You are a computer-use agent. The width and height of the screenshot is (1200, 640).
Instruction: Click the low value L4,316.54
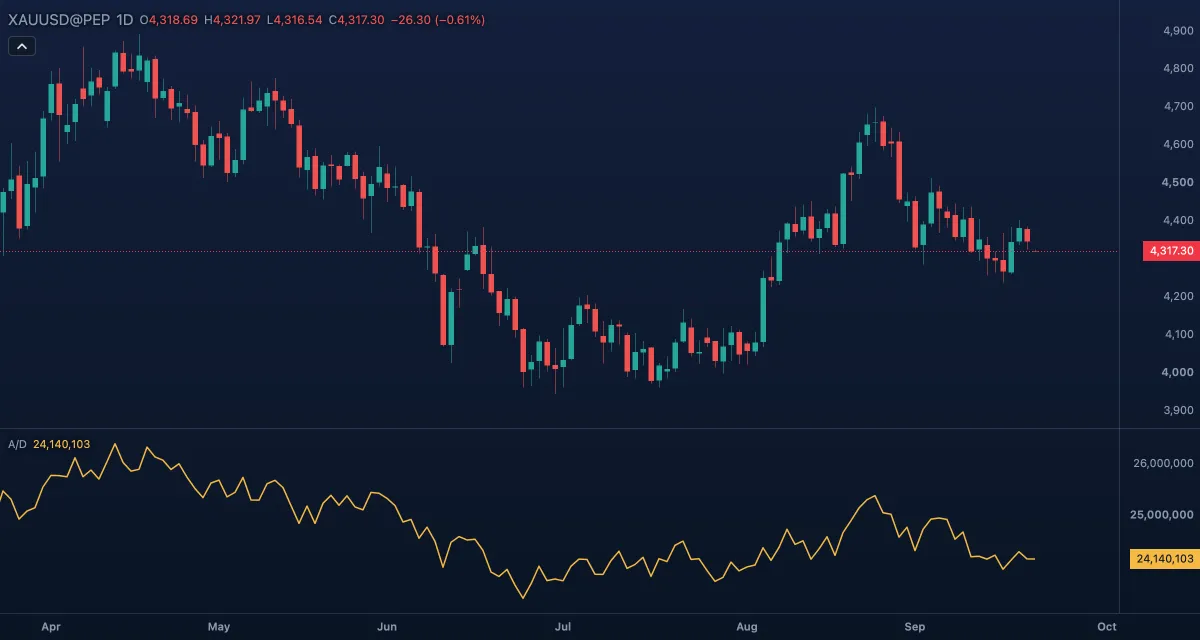tap(294, 19)
